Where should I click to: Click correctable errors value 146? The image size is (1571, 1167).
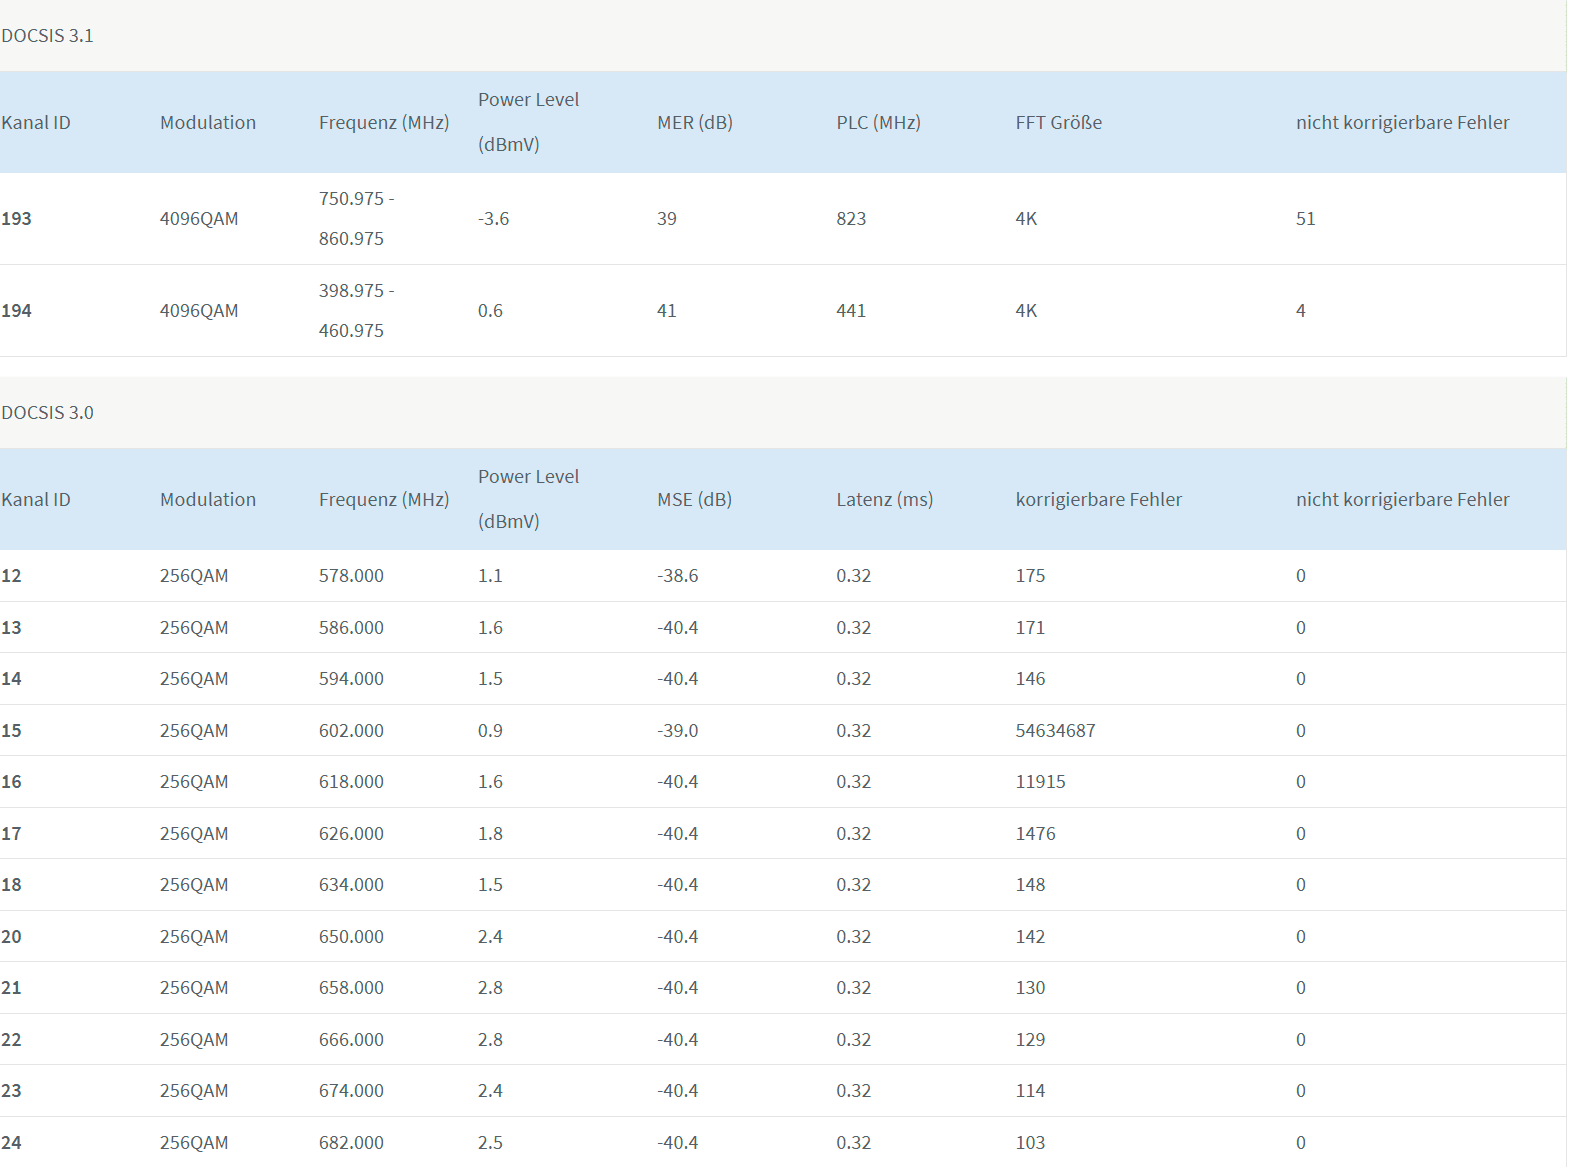point(1030,679)
